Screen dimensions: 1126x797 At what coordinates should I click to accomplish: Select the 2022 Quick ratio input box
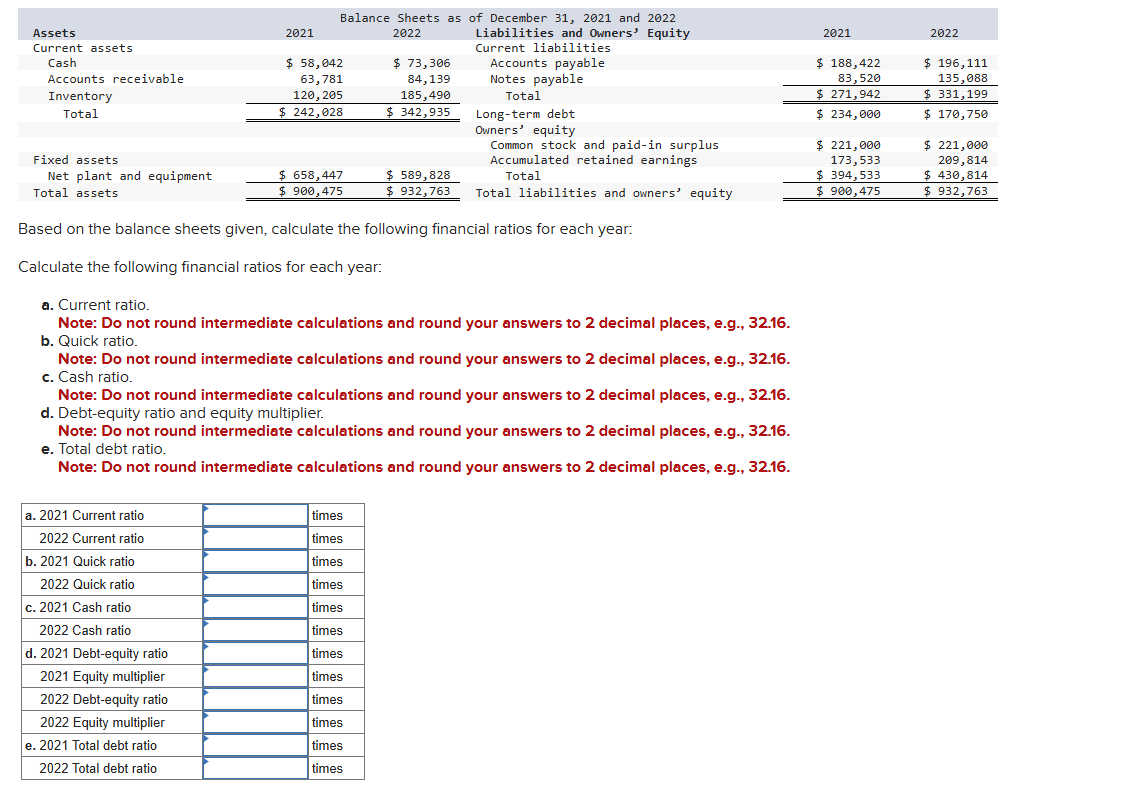click(x=255, y=584)
